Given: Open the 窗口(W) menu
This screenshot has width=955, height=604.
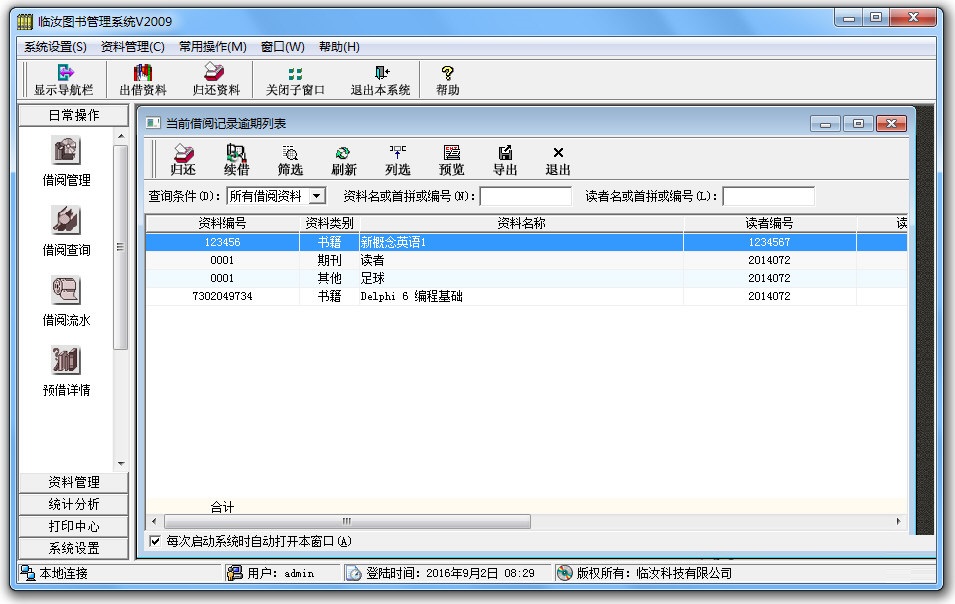Looking at the screenshot, I should coord(283,47).
